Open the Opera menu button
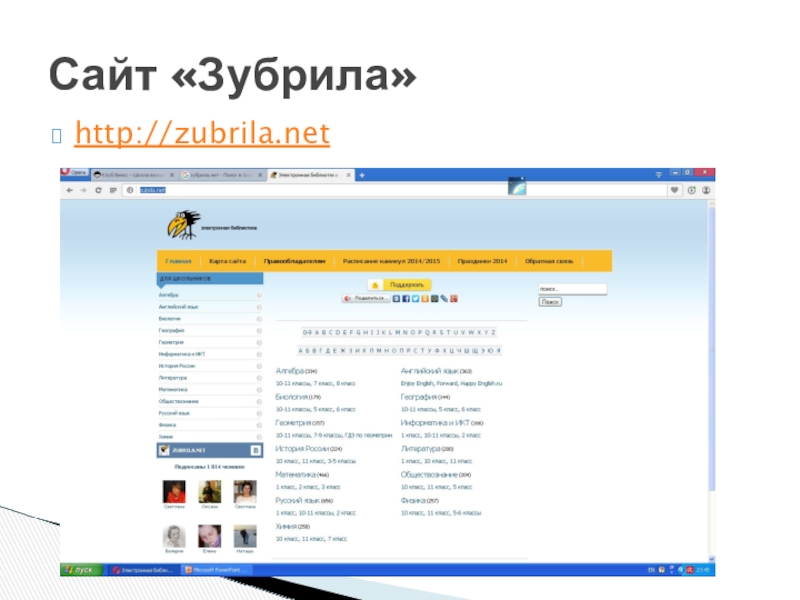Screen dimensions: 800x600 point(74,173)
